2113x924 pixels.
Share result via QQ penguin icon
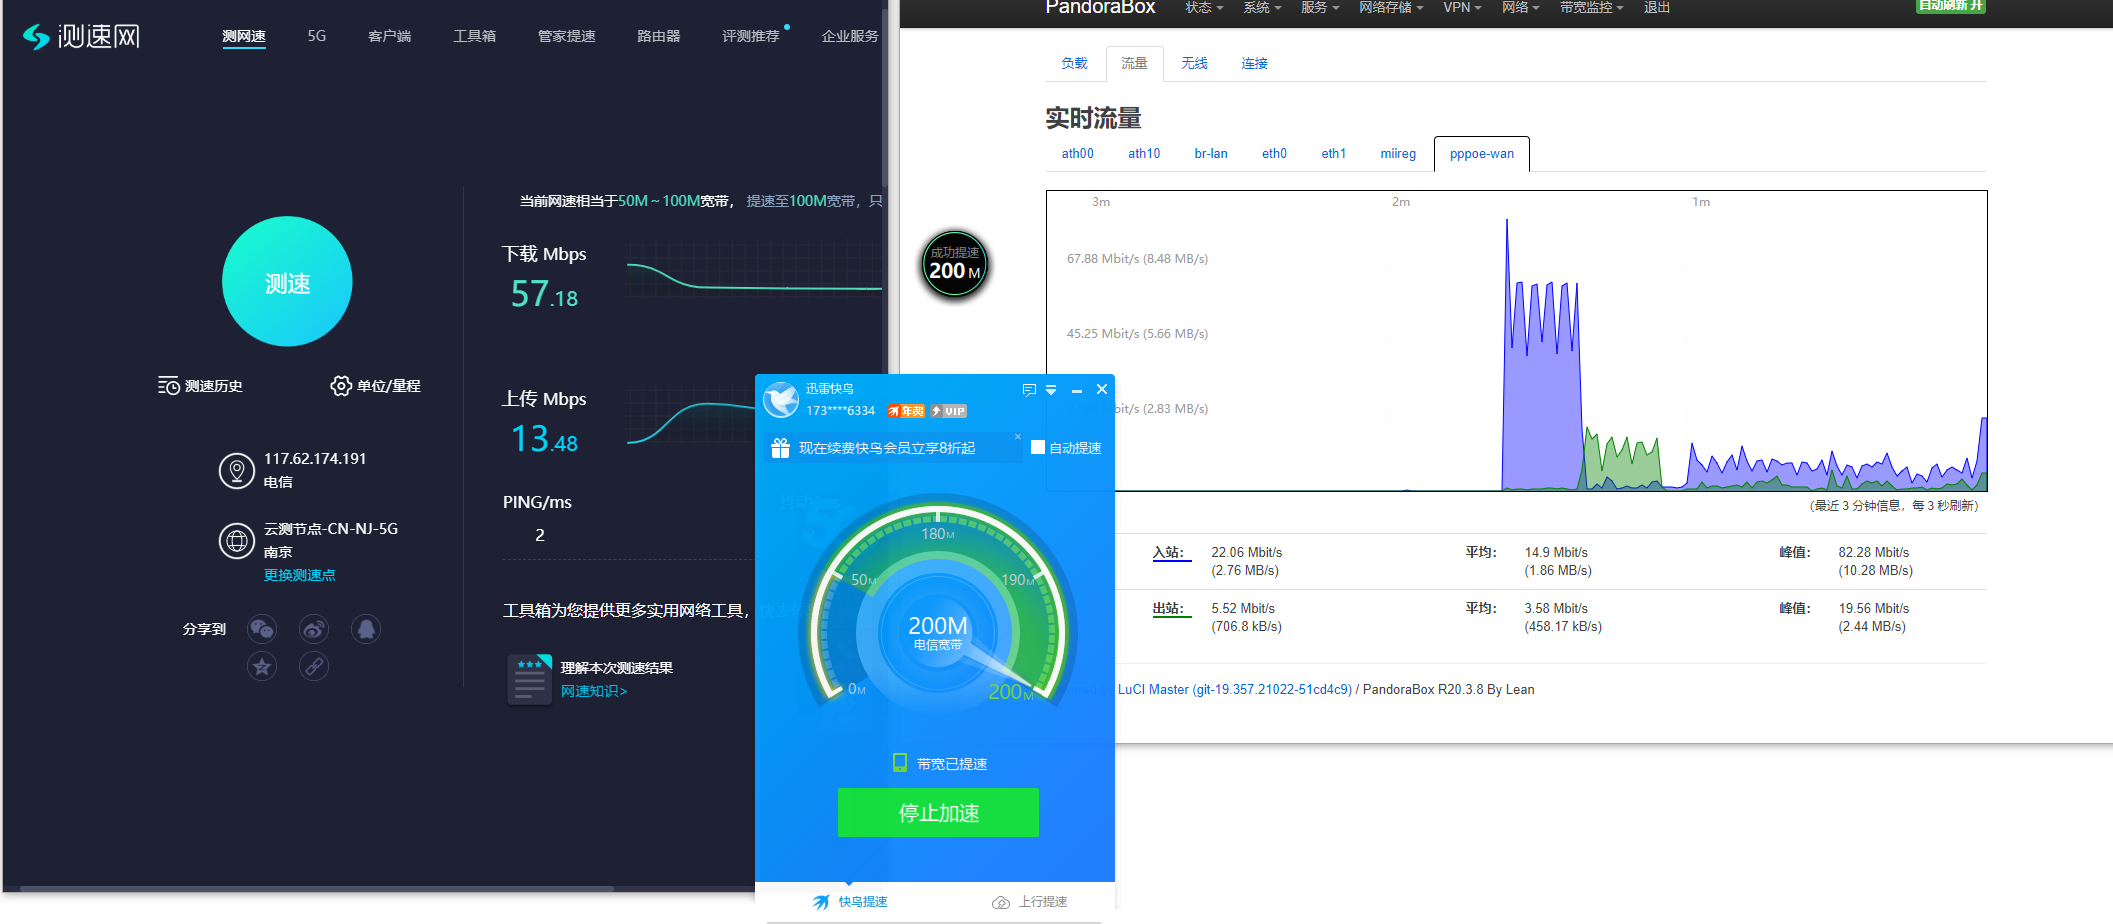coord(366,629)
